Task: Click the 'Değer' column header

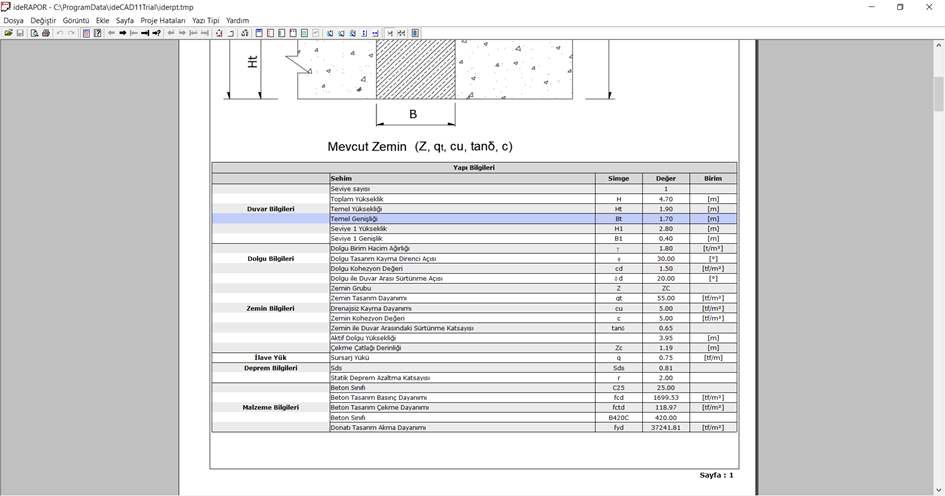Action: (666, 178)
